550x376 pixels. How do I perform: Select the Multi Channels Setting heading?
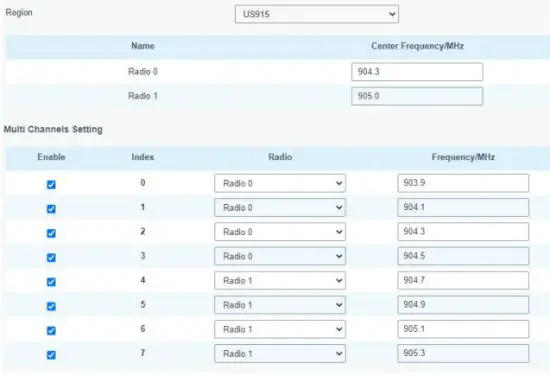pos(53,129)
